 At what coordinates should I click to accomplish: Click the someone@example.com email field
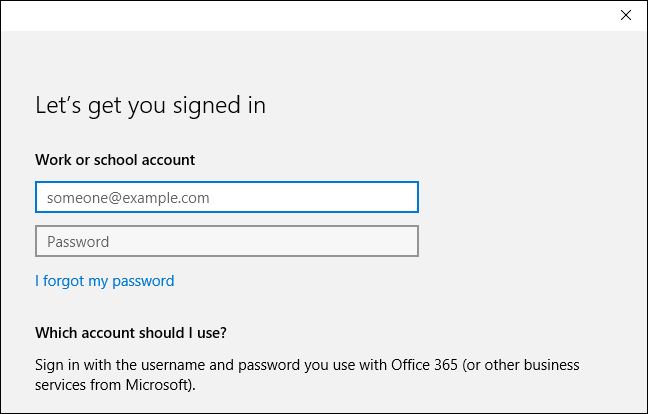pyautogui.click(x=226, y=198)
